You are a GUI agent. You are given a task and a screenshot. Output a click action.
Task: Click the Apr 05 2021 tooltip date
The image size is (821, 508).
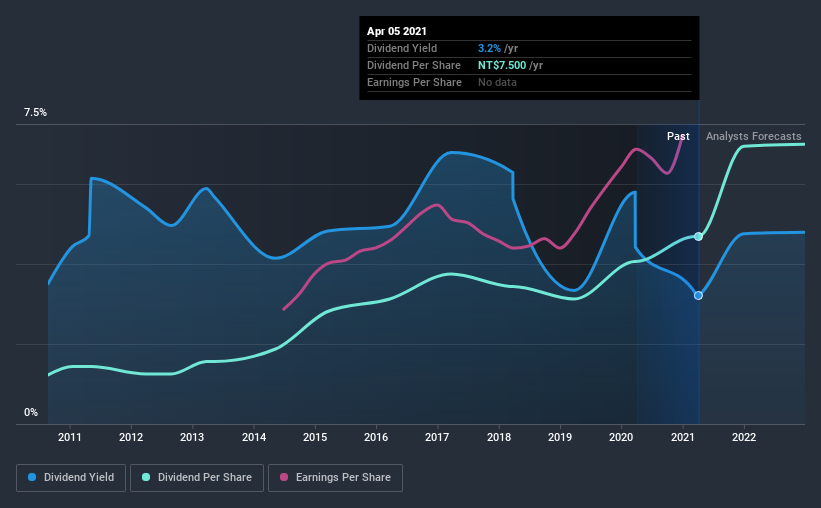tap(397, 31)
